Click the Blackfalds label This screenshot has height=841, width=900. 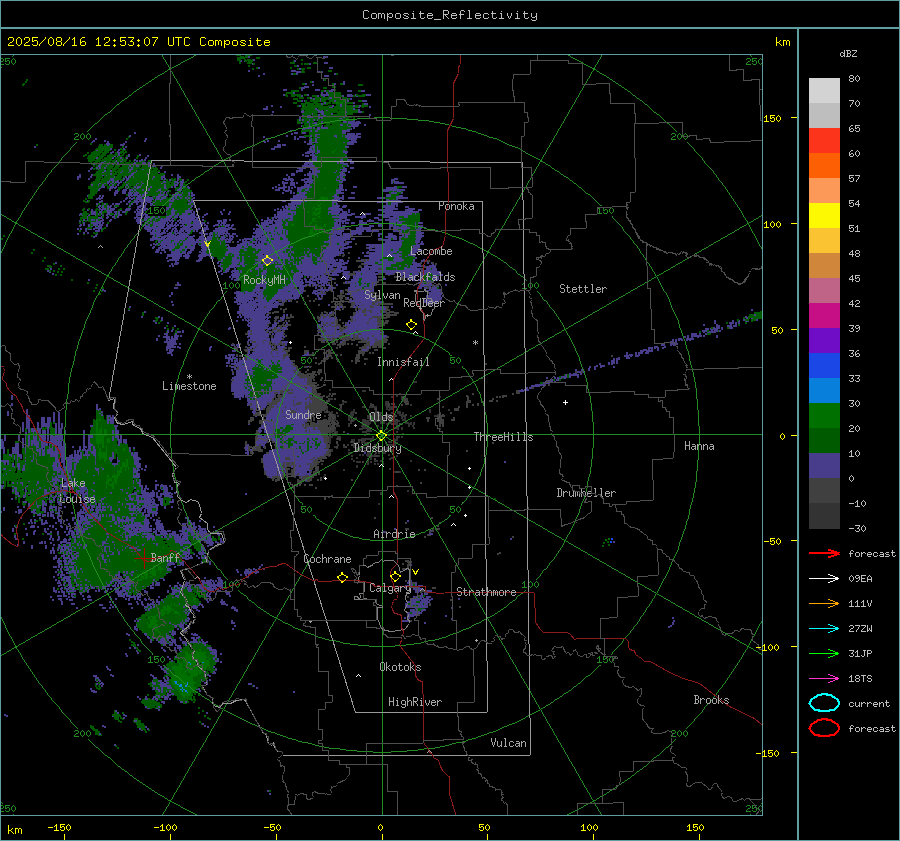click(425, 277)
